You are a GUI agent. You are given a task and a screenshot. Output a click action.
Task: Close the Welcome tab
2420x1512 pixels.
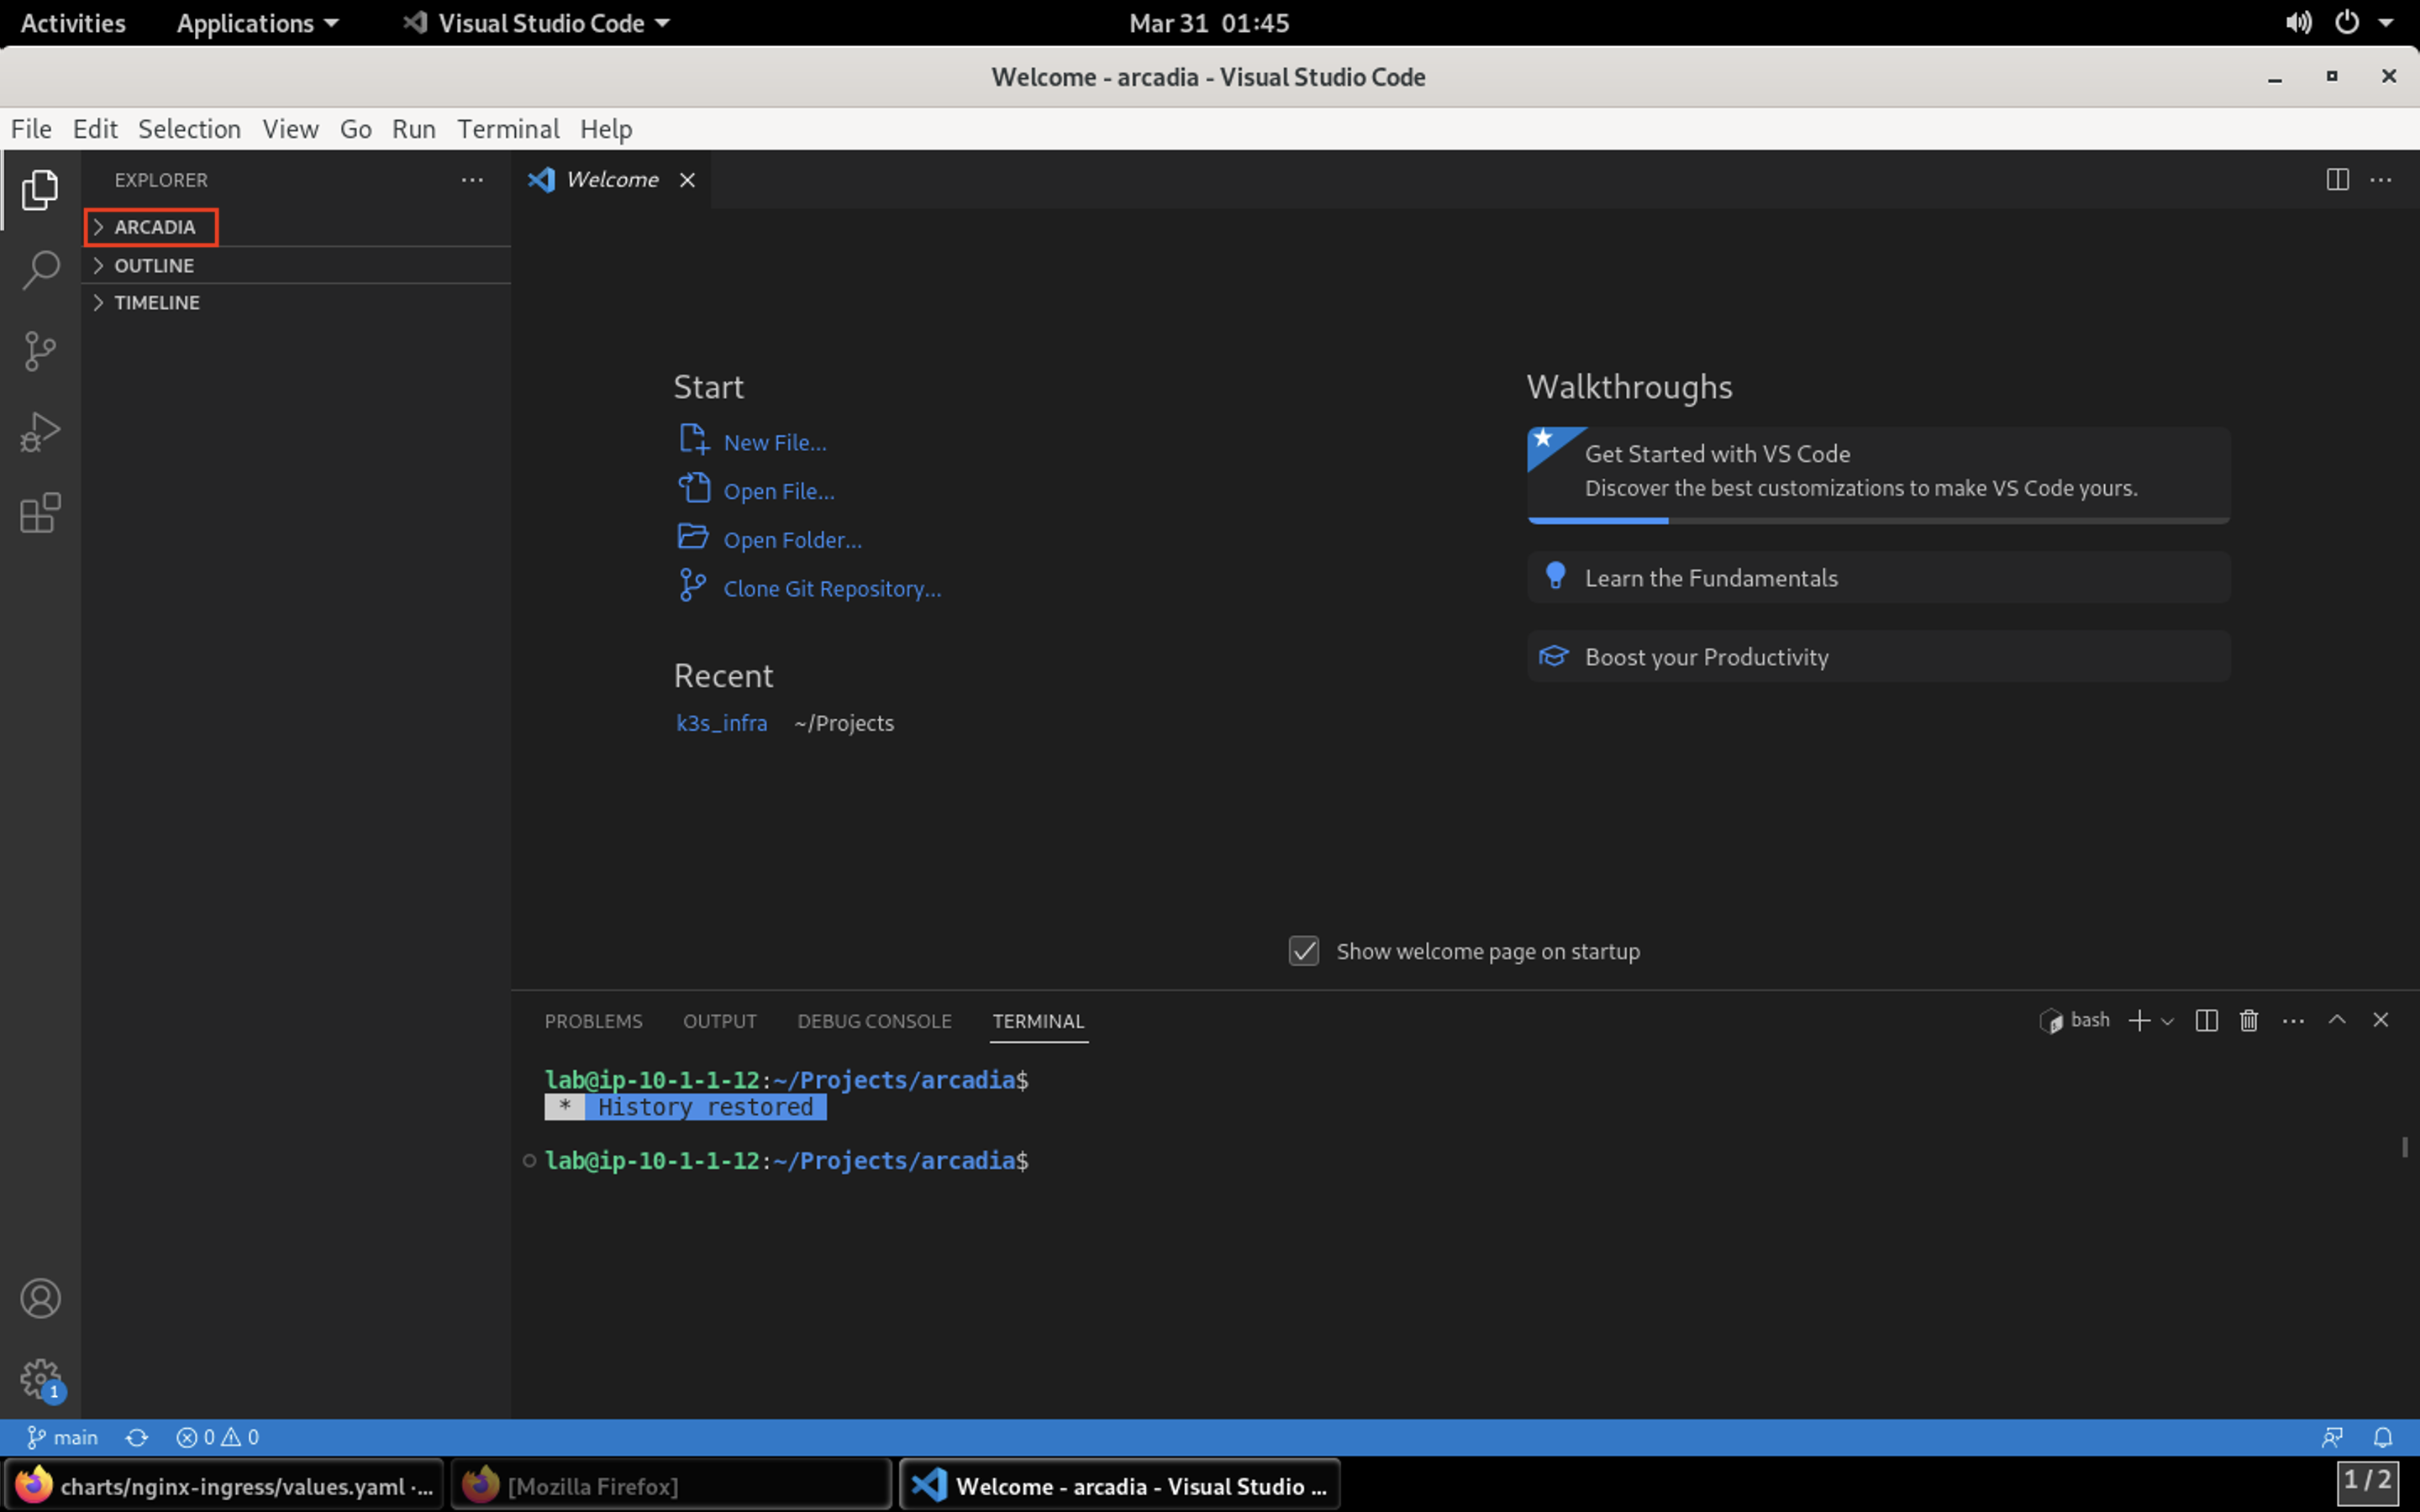687,180
